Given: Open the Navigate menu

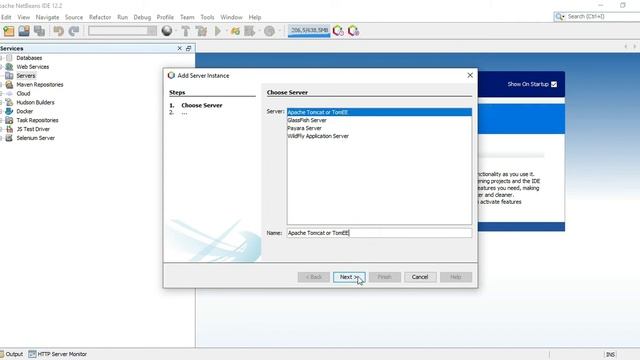Looking at the screenshot, I should point(47,17).
